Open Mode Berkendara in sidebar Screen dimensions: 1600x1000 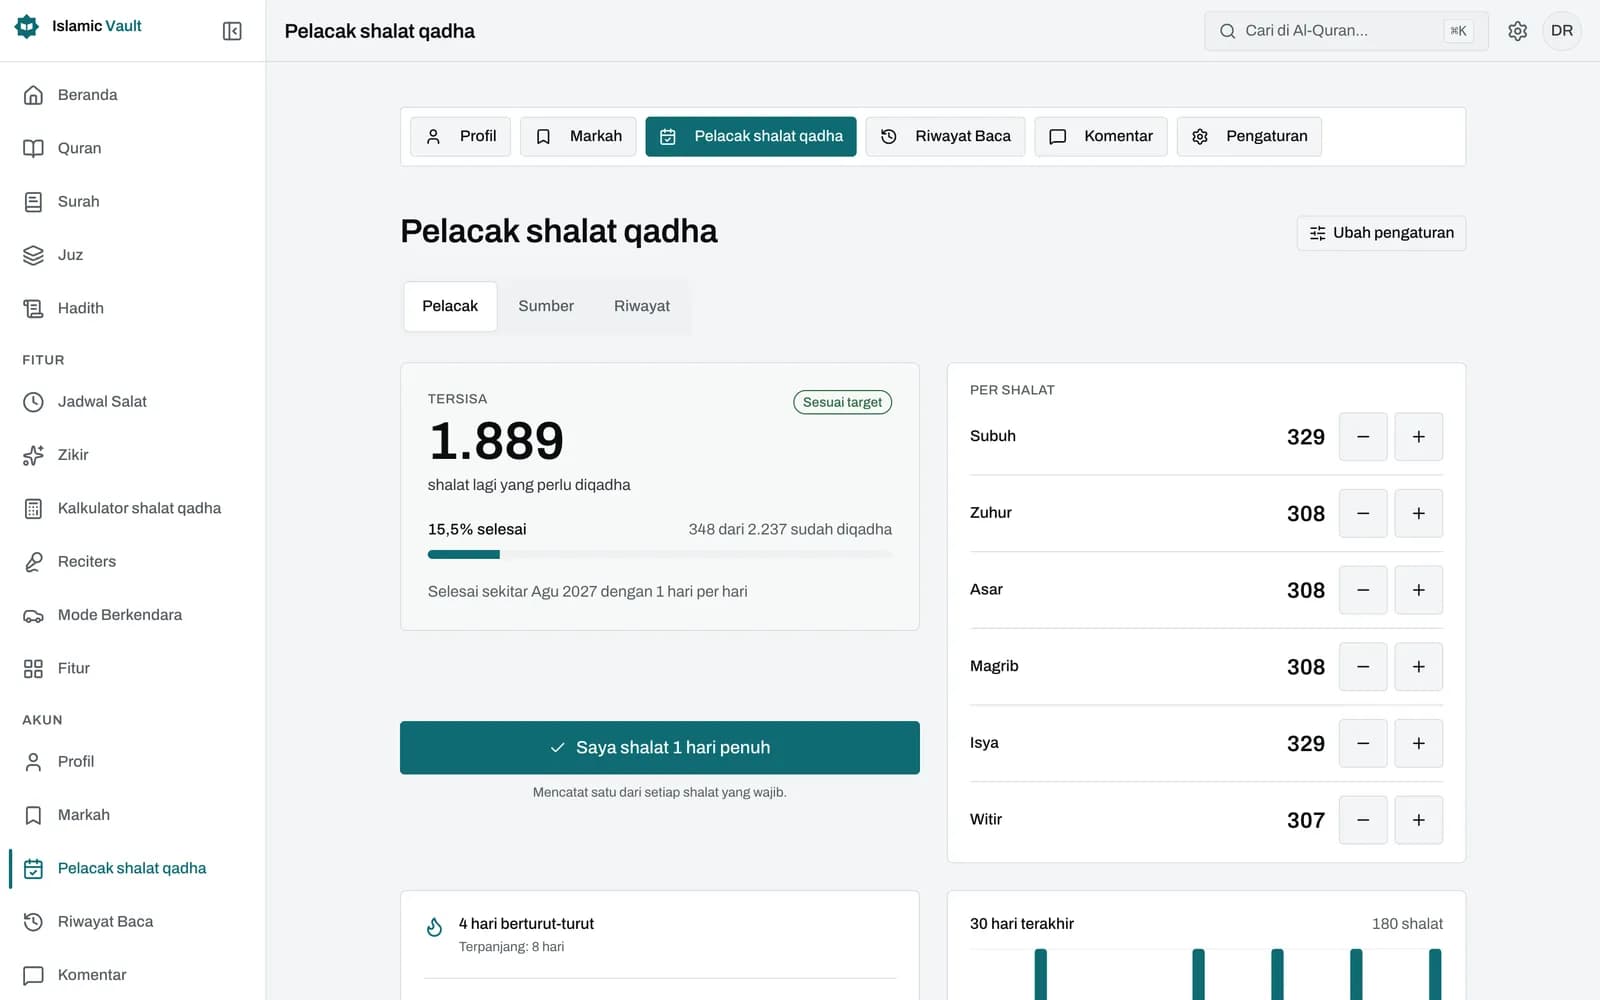coord(133,615)
